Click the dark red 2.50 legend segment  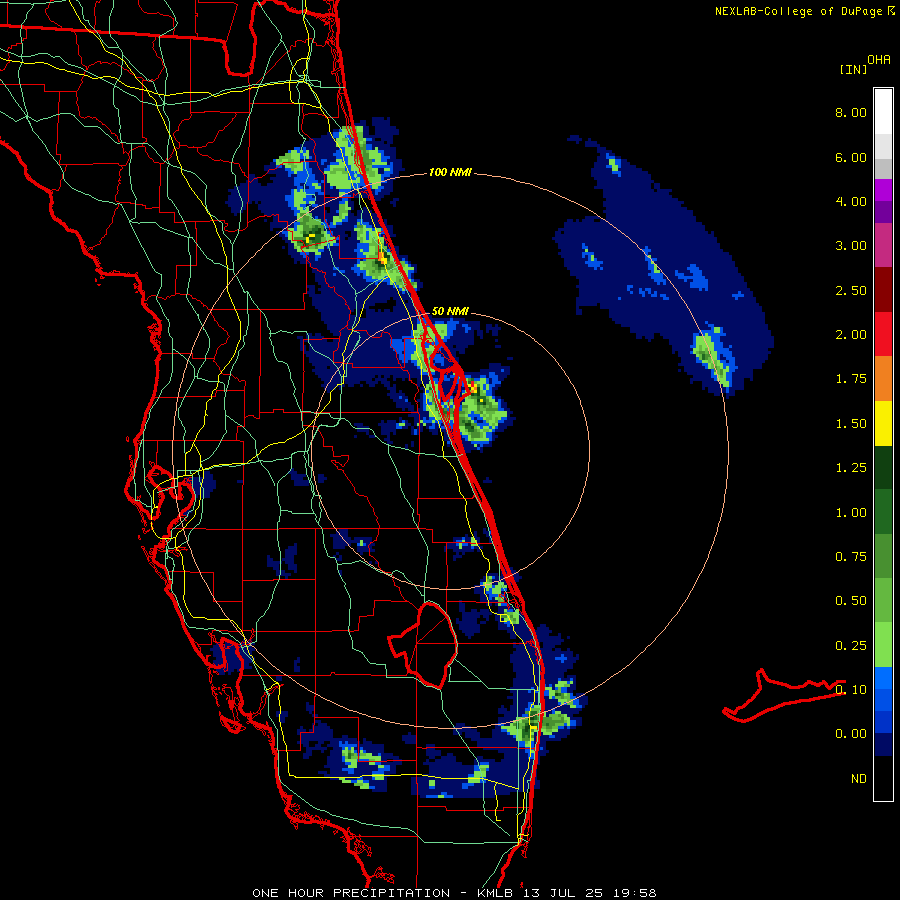click(883, 289)
